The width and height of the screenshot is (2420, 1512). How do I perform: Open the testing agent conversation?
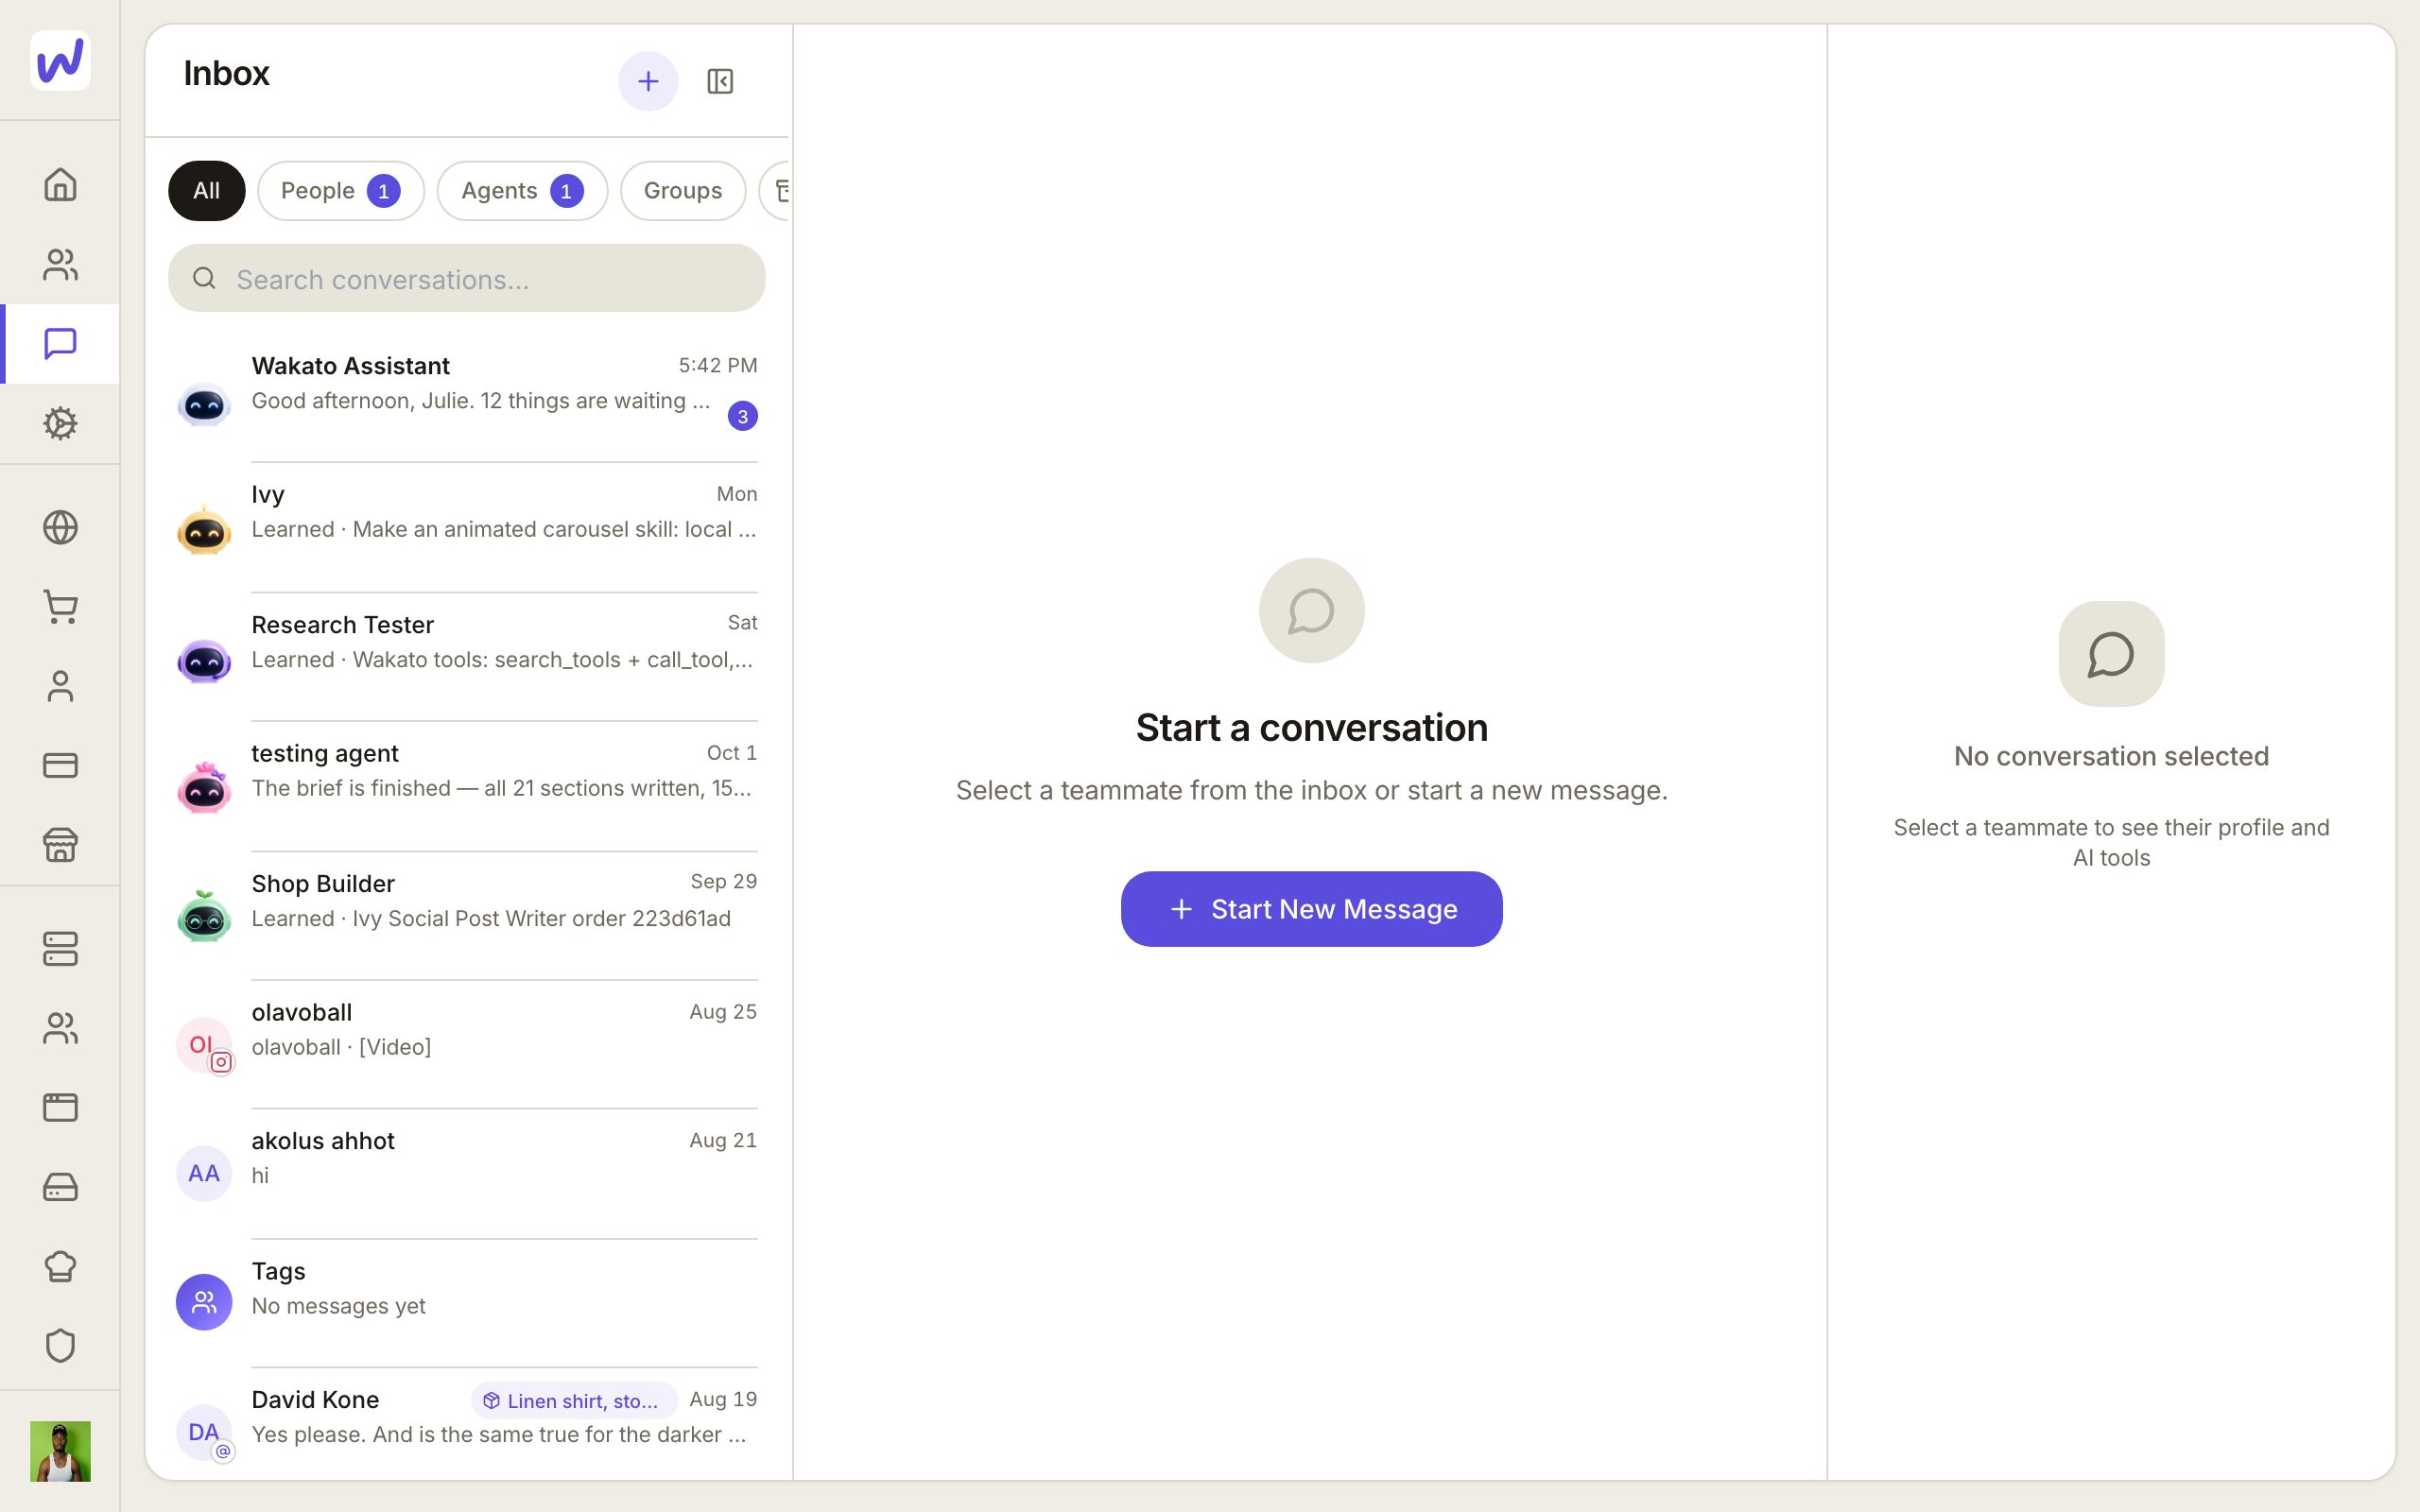(466, 786)
